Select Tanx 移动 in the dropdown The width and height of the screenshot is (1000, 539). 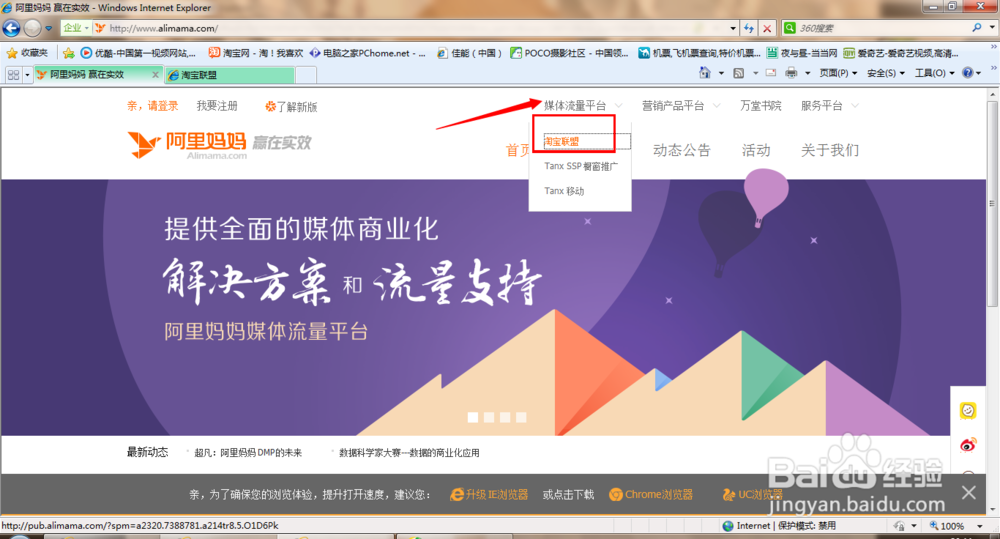[x=564, y=191]
